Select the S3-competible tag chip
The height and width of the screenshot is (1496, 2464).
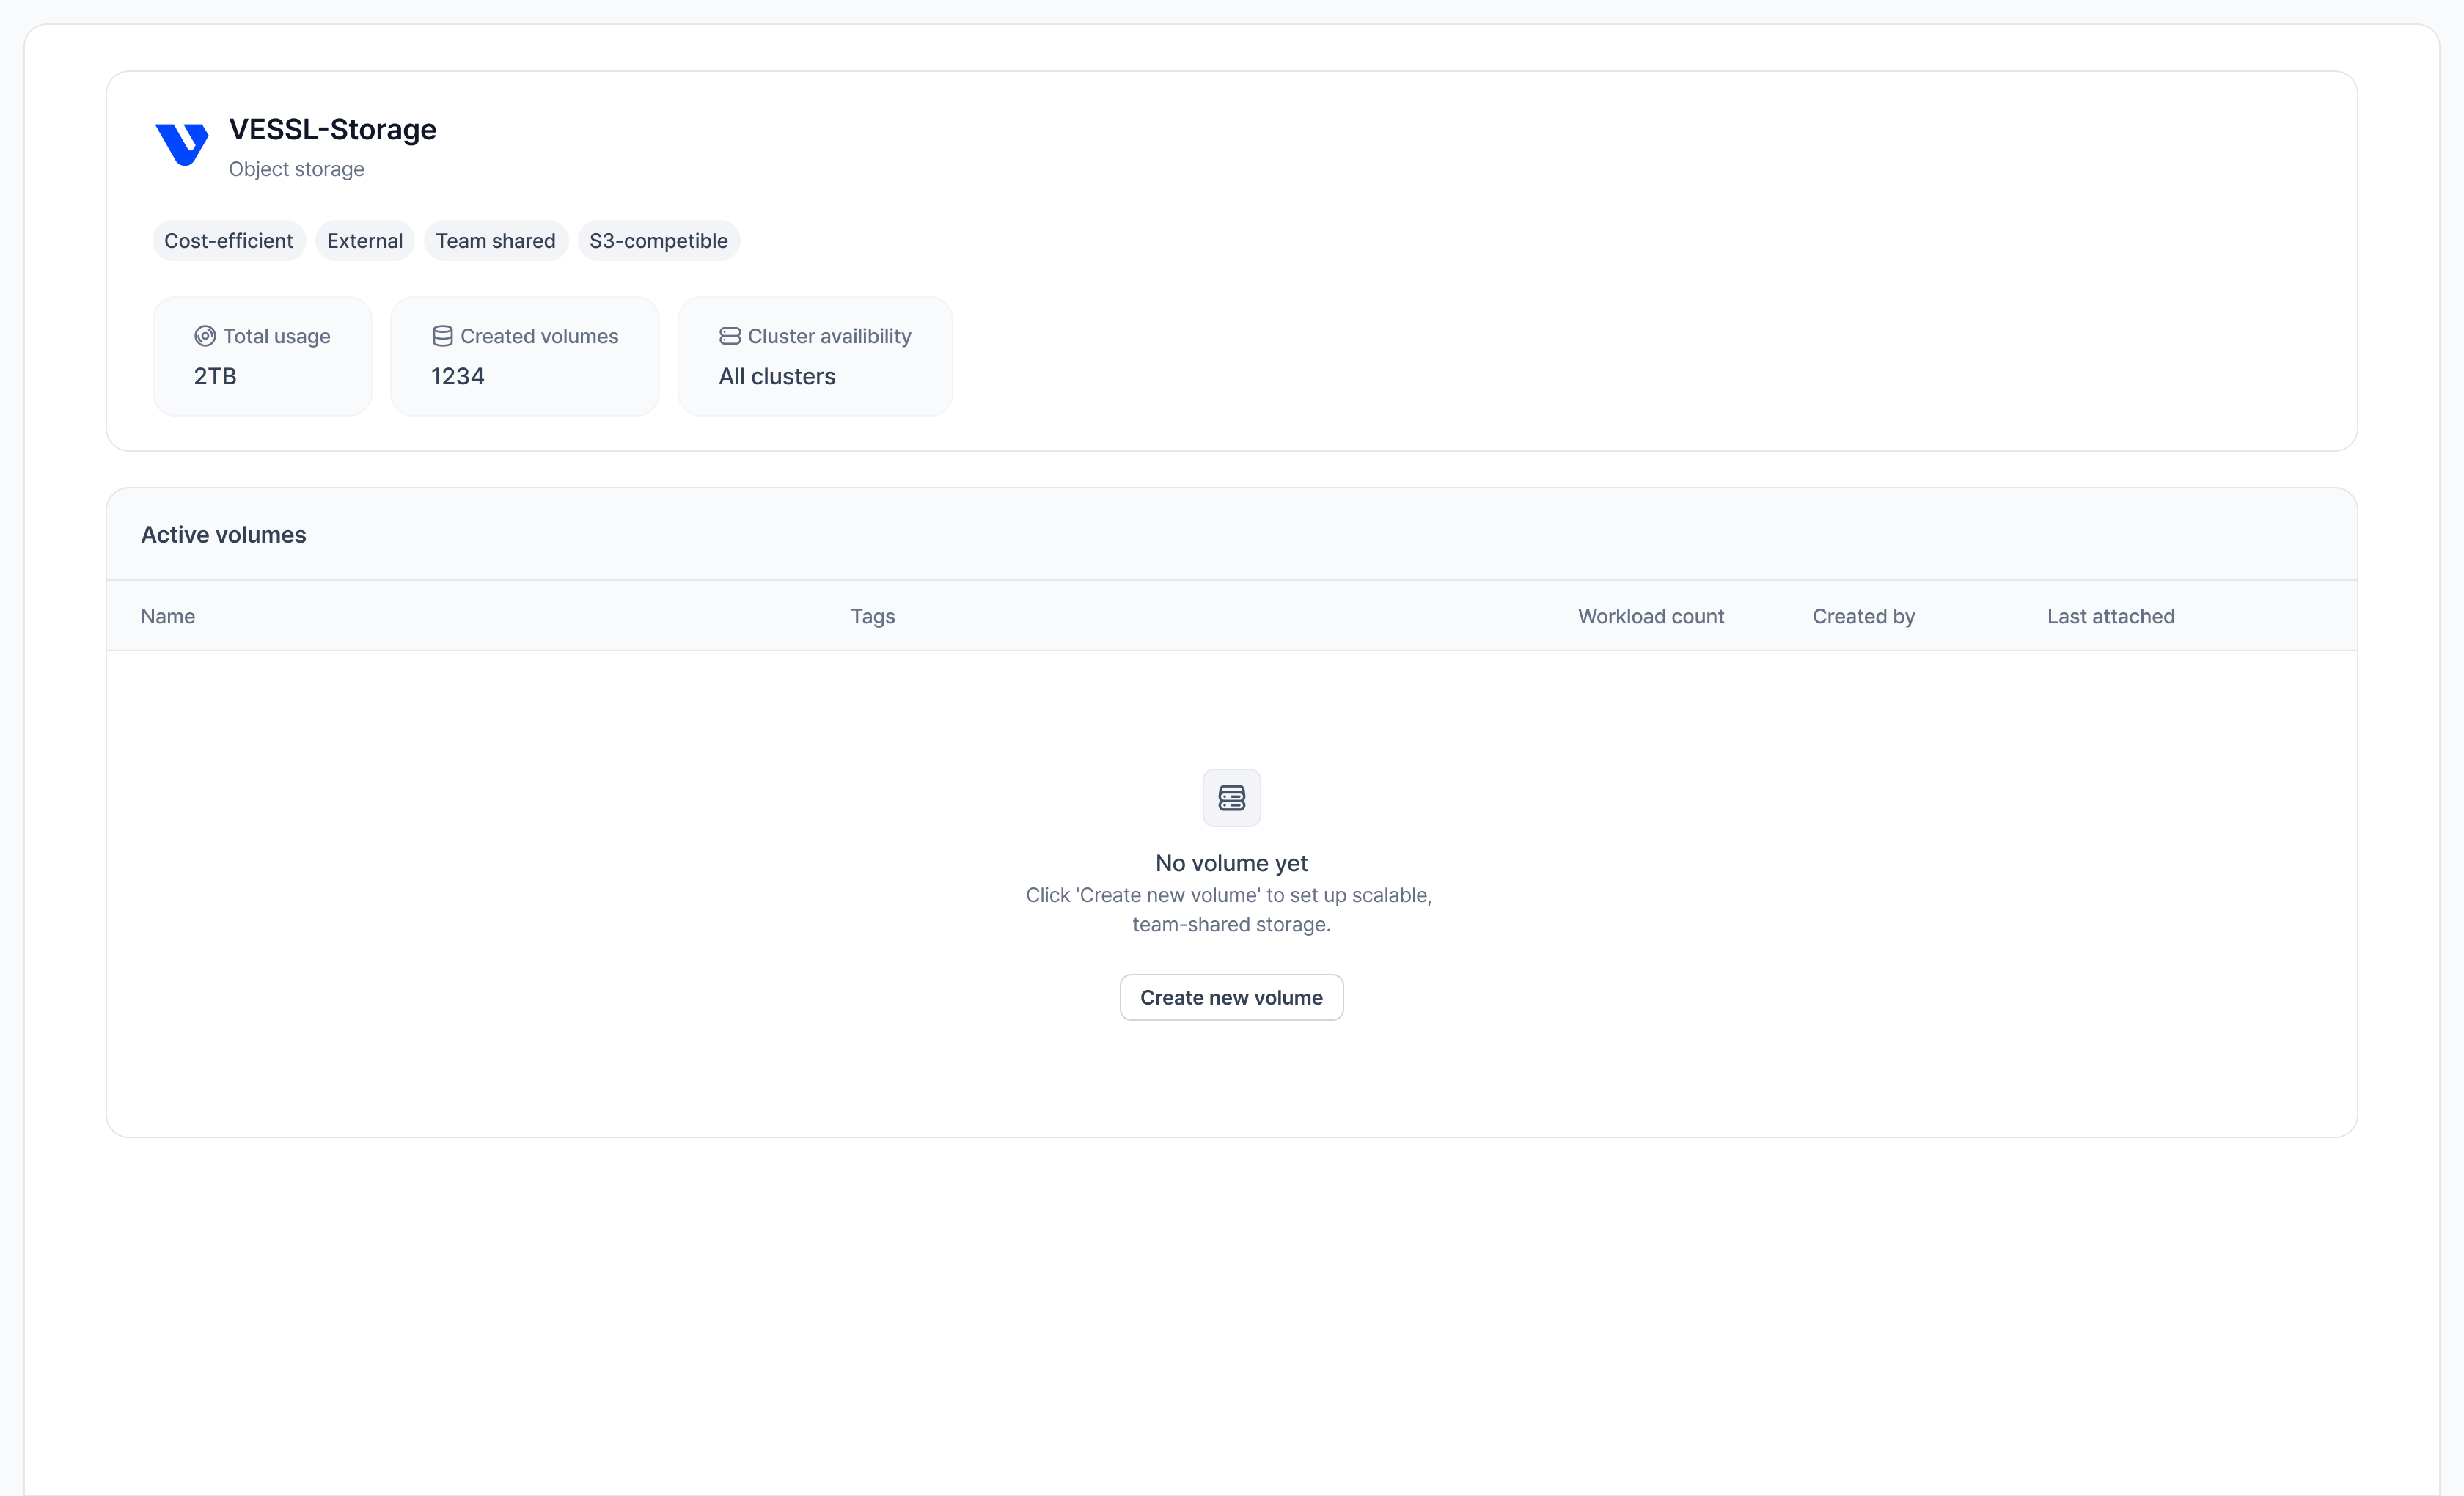(659, 241)
